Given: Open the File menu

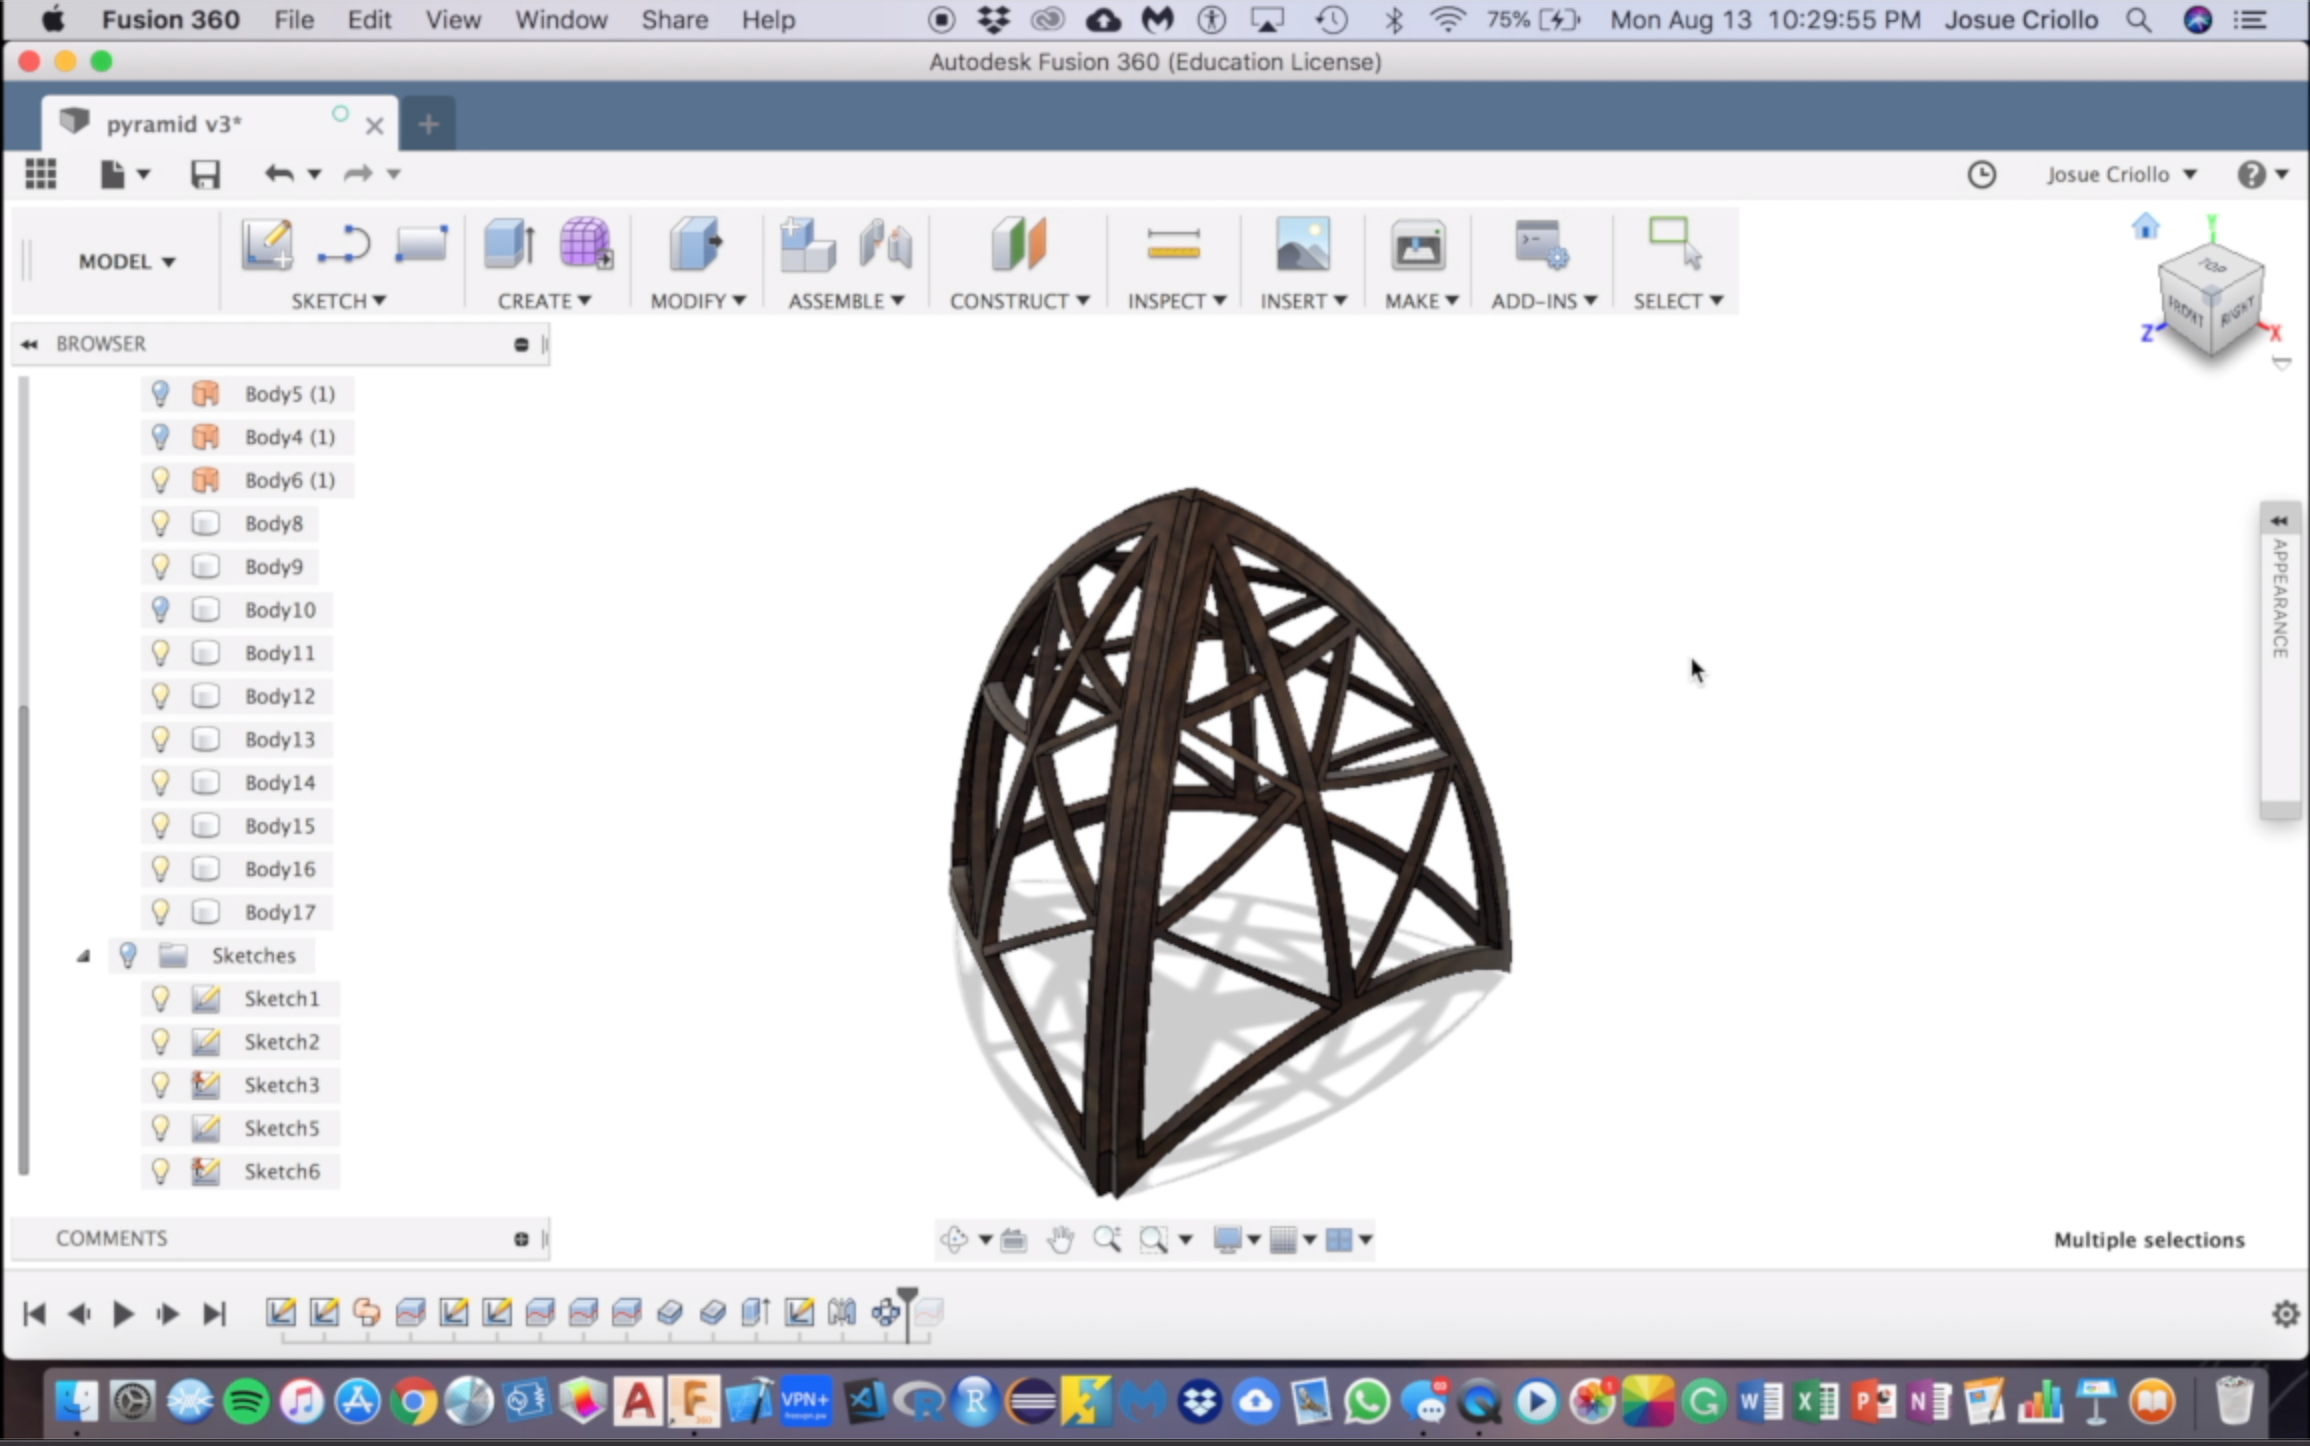Looking at the screenshot, I should (x=294, y=20).
